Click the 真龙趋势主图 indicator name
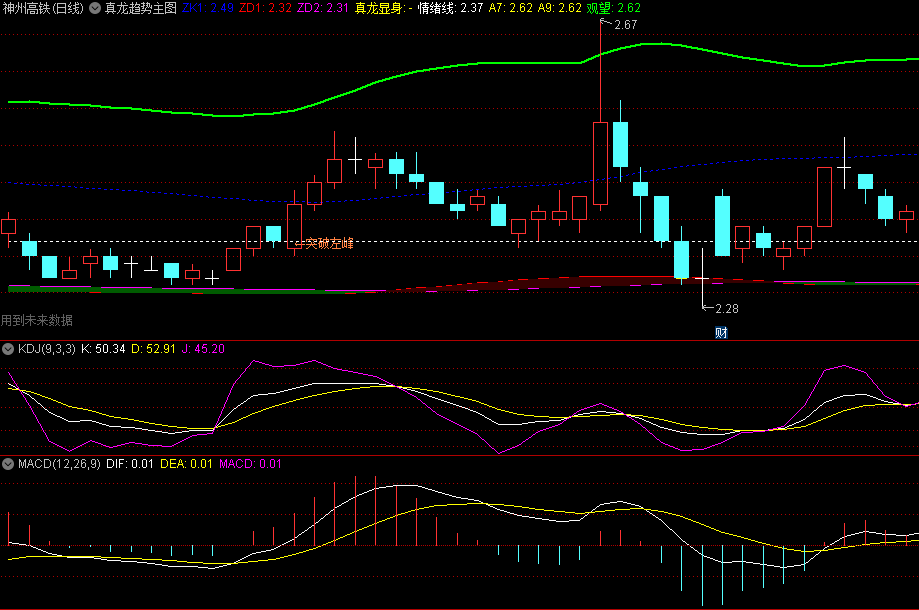The height and width of the screenshot is (610, 919). [x=141, y=8]
